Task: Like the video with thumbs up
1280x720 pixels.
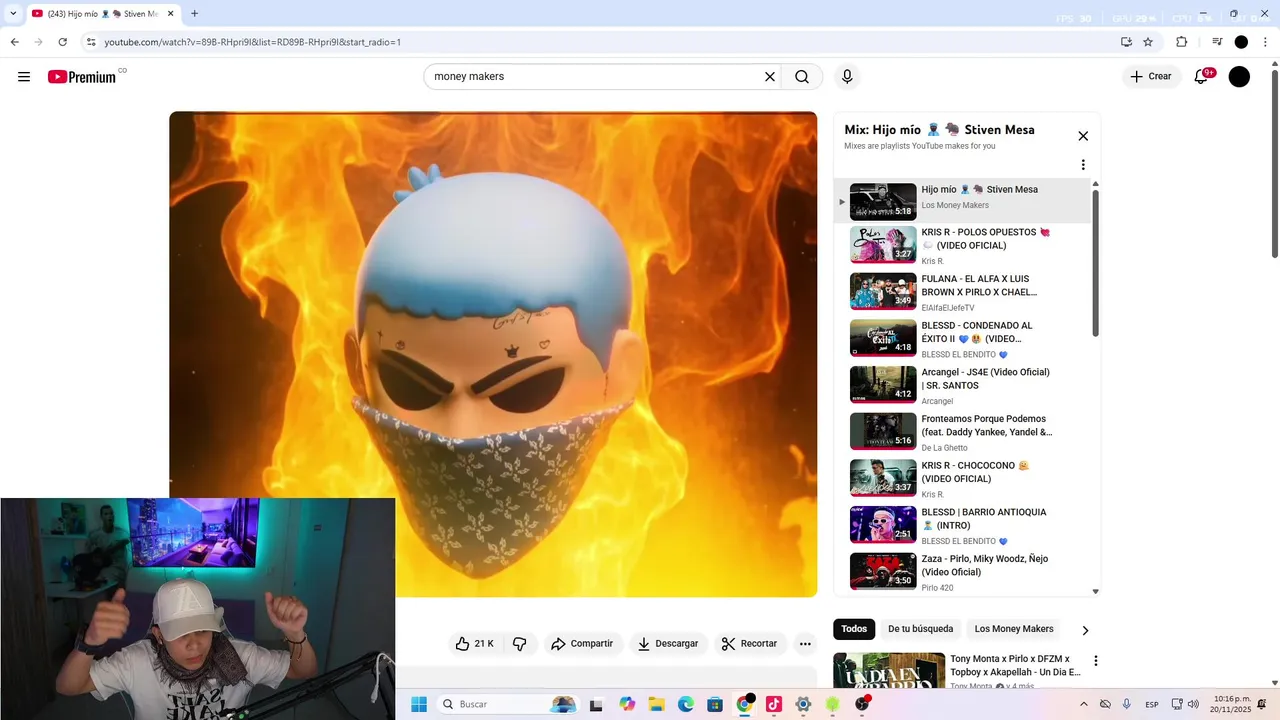Action: tap(475, 644)
